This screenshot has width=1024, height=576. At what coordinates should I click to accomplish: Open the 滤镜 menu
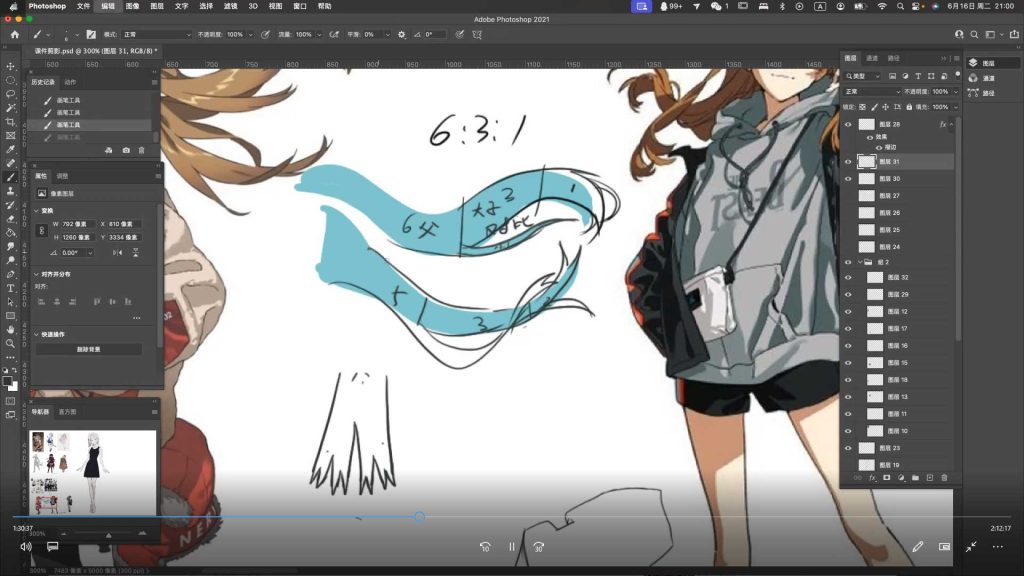(x=231, y=6)
